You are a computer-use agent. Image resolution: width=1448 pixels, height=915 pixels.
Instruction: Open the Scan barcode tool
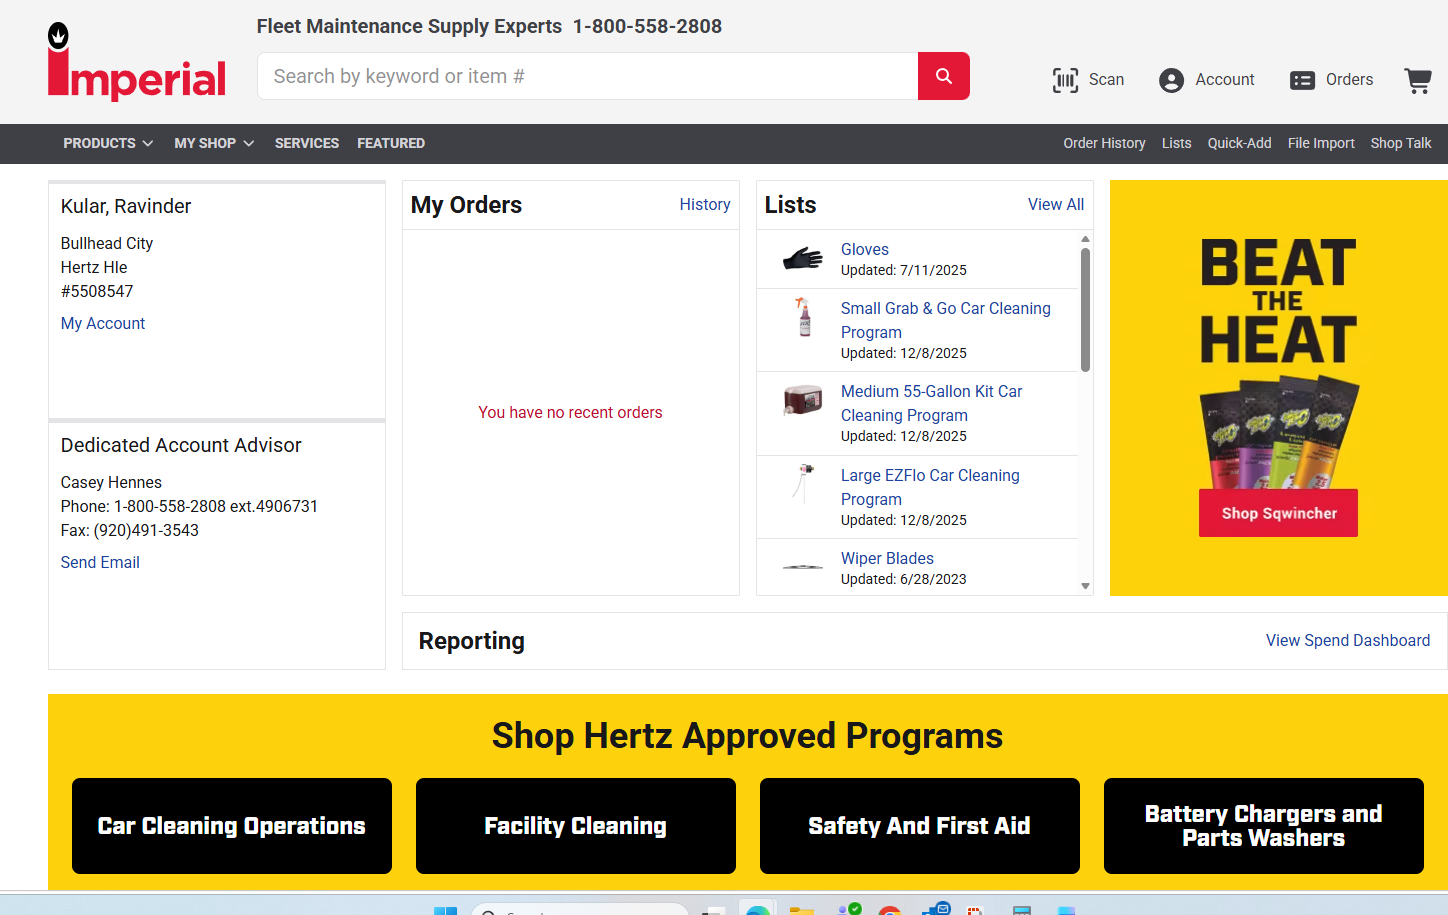click(1088, 80)
